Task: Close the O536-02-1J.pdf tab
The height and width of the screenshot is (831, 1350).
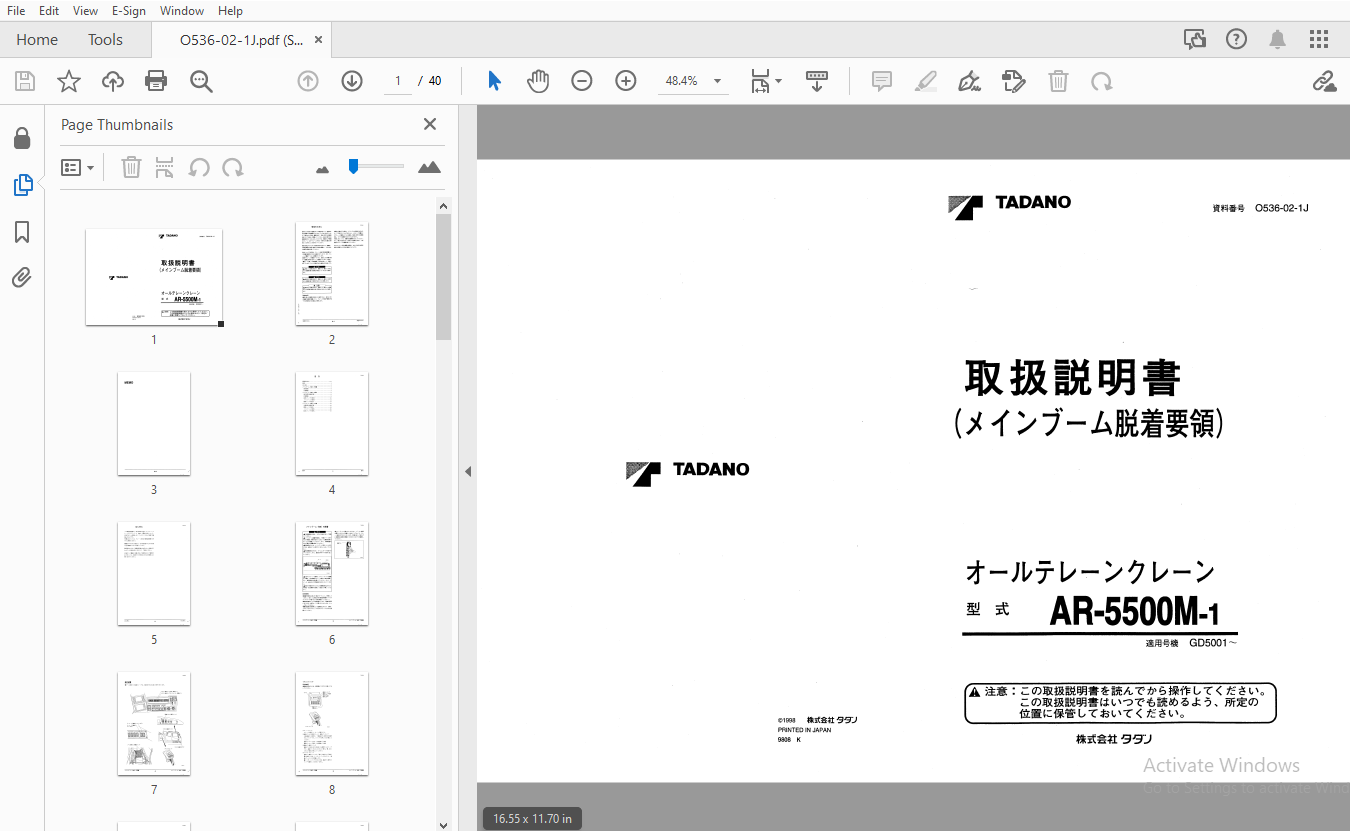Action: click(318, 40)
